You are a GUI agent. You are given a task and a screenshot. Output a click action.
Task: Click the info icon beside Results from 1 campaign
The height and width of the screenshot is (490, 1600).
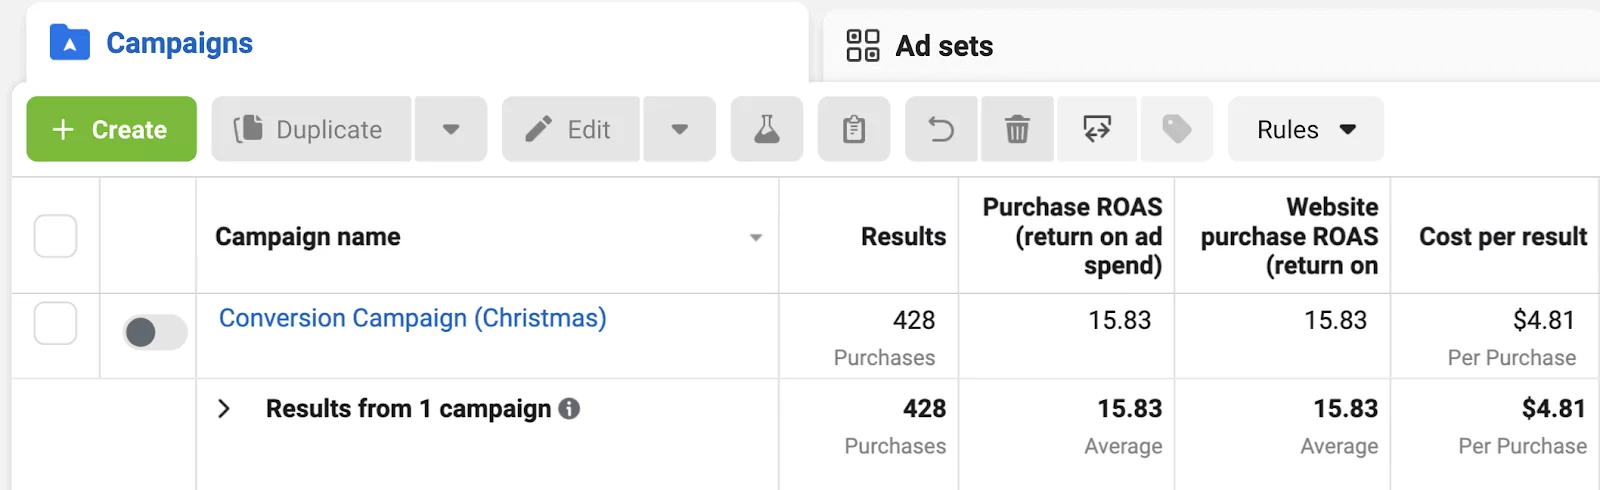(x=569, y=408)
